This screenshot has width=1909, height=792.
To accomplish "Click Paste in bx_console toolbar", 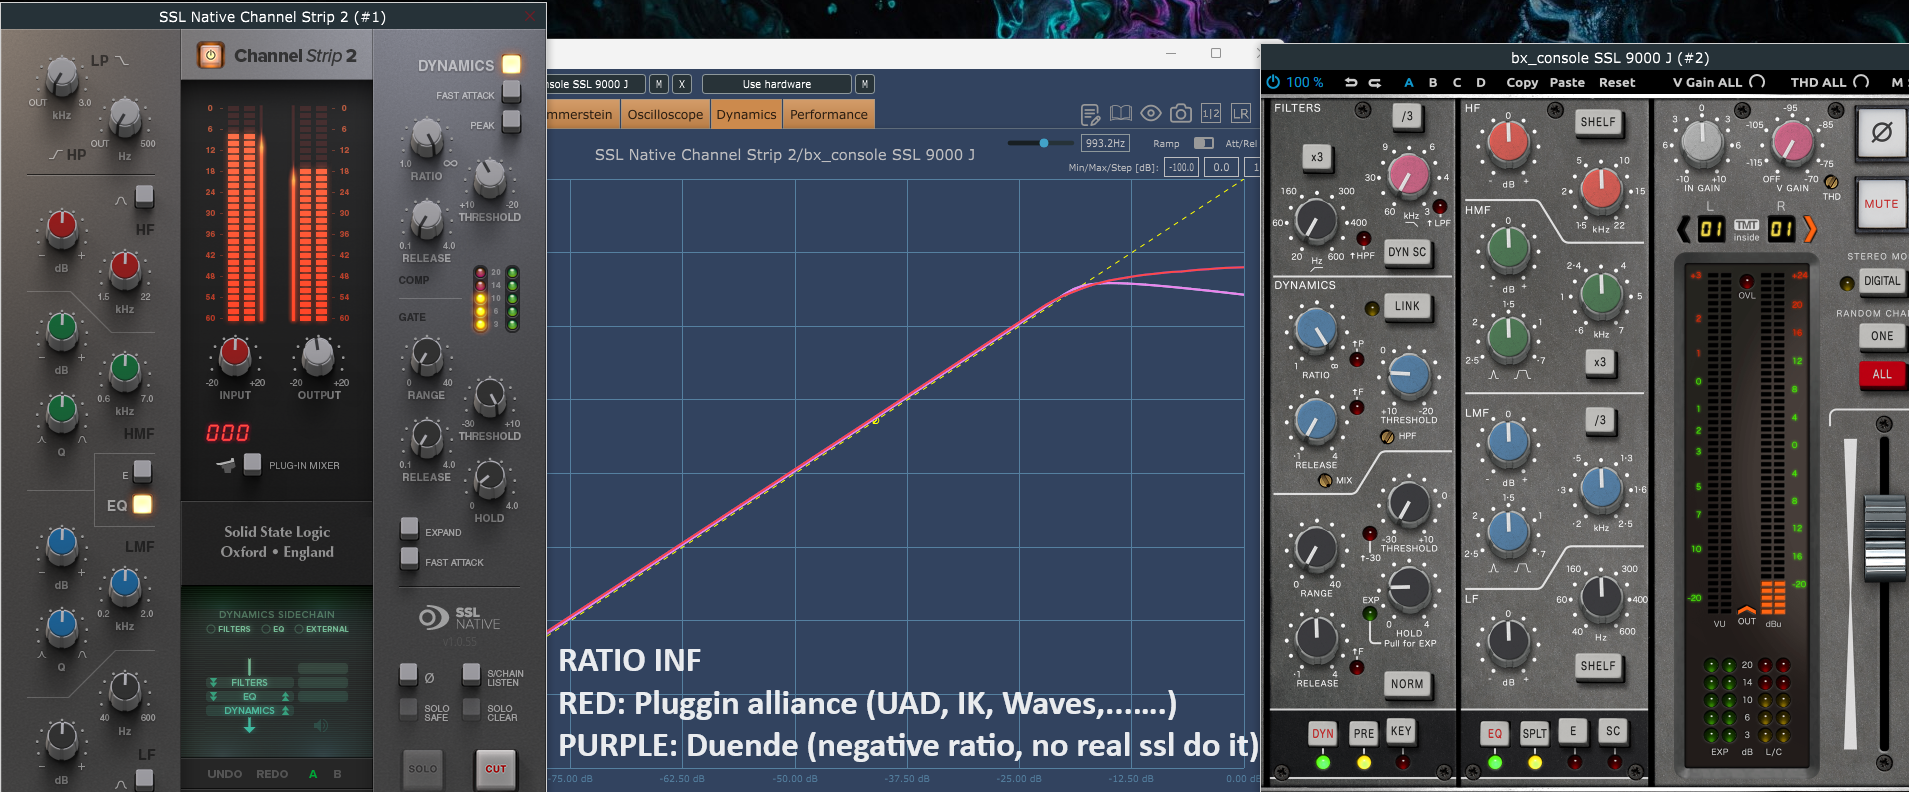I will click(x=1567, y=82).
